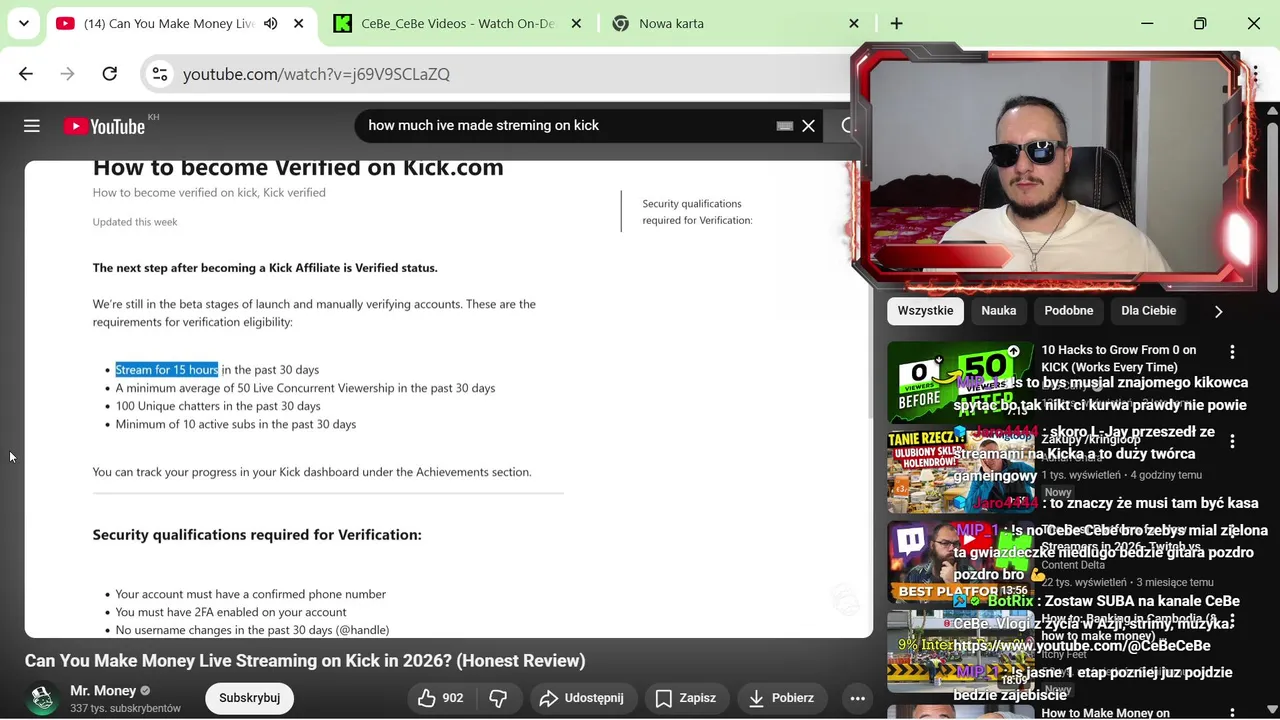Close the YouTube video tab
Screen dimensions: 1280x720
[x=298, y=23]
